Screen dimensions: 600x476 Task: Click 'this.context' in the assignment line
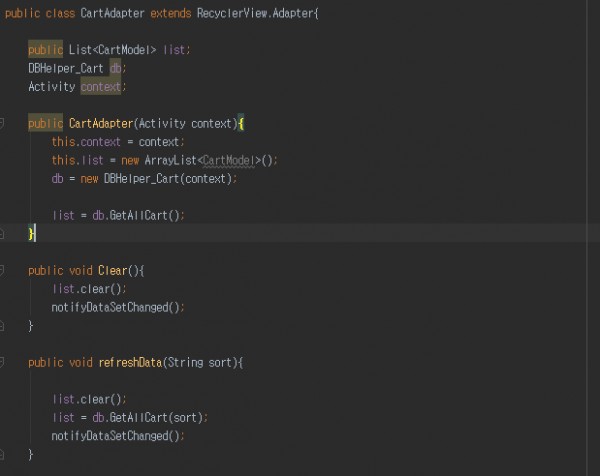click(86, 142)
